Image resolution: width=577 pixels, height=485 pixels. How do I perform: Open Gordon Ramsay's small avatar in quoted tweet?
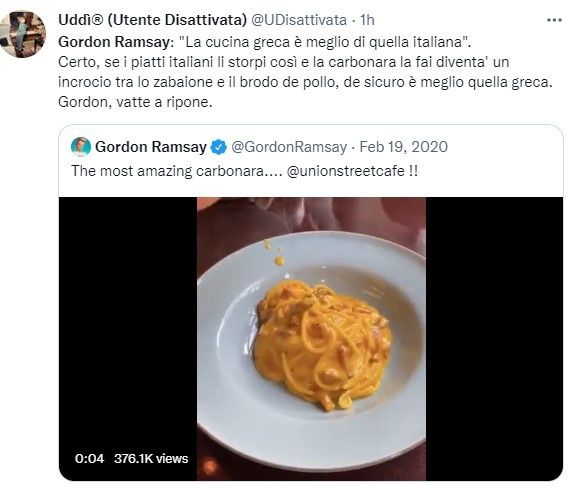(81, 147)
